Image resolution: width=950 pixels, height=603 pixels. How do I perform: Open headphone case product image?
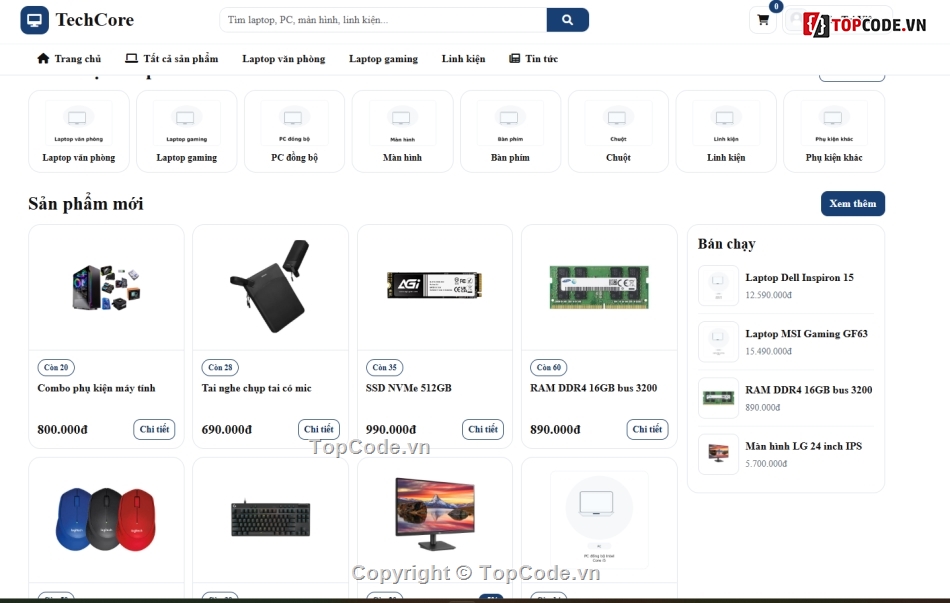270,286
